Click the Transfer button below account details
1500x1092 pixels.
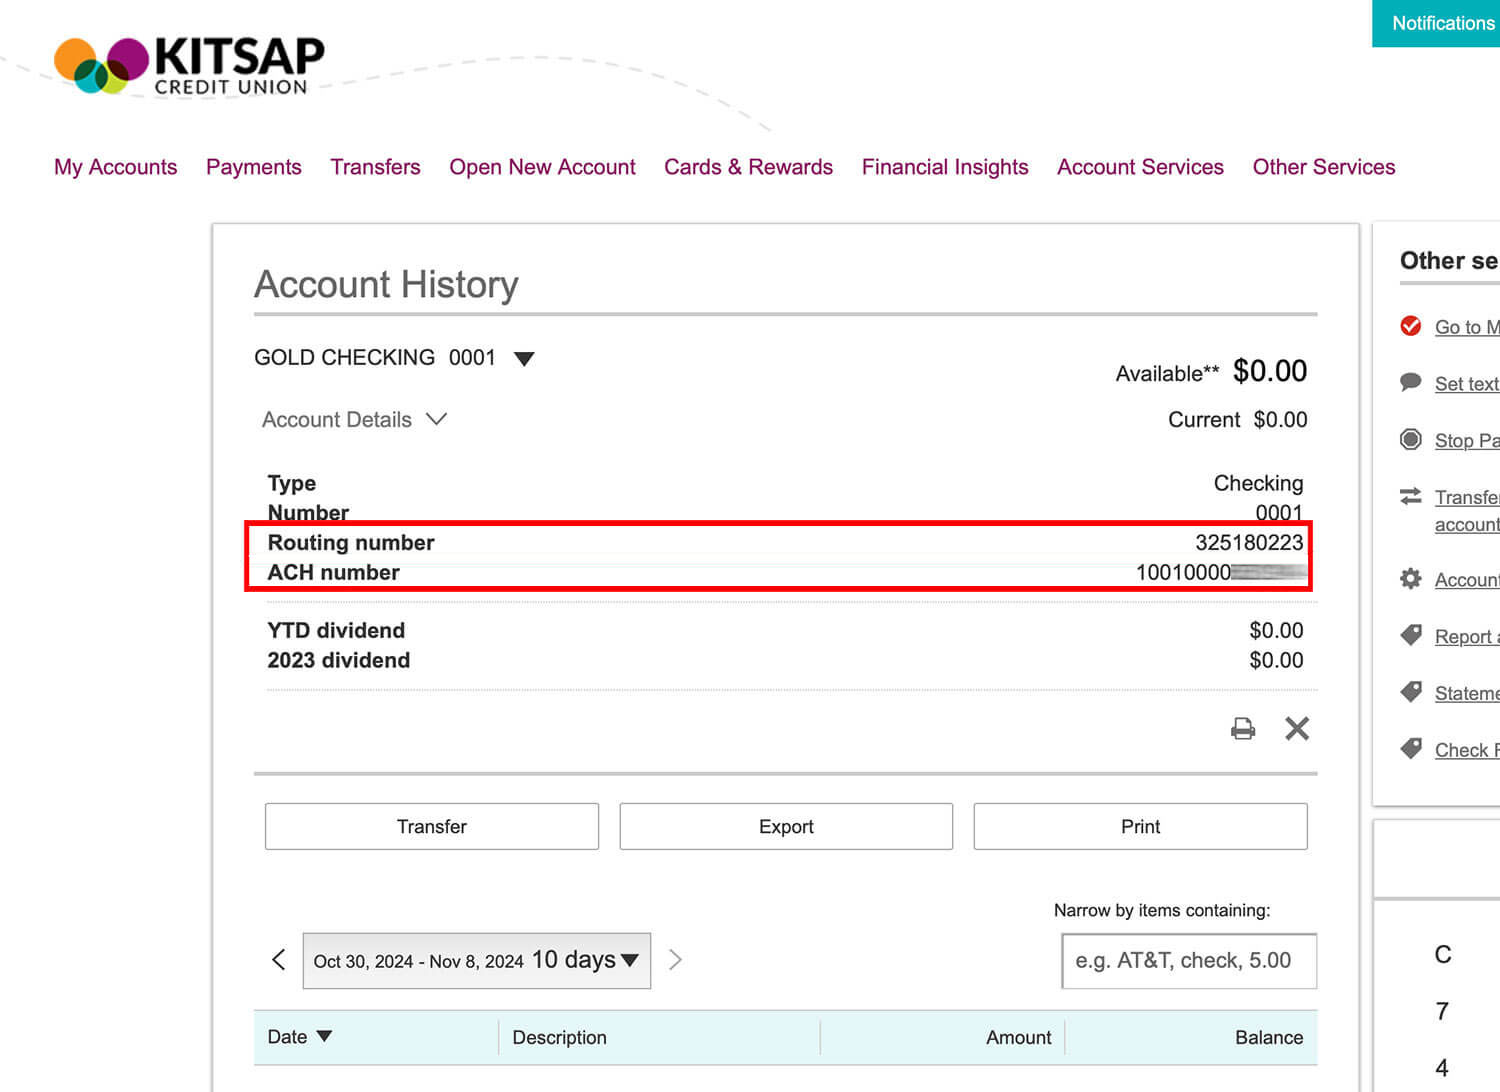(x=431, y=826)
